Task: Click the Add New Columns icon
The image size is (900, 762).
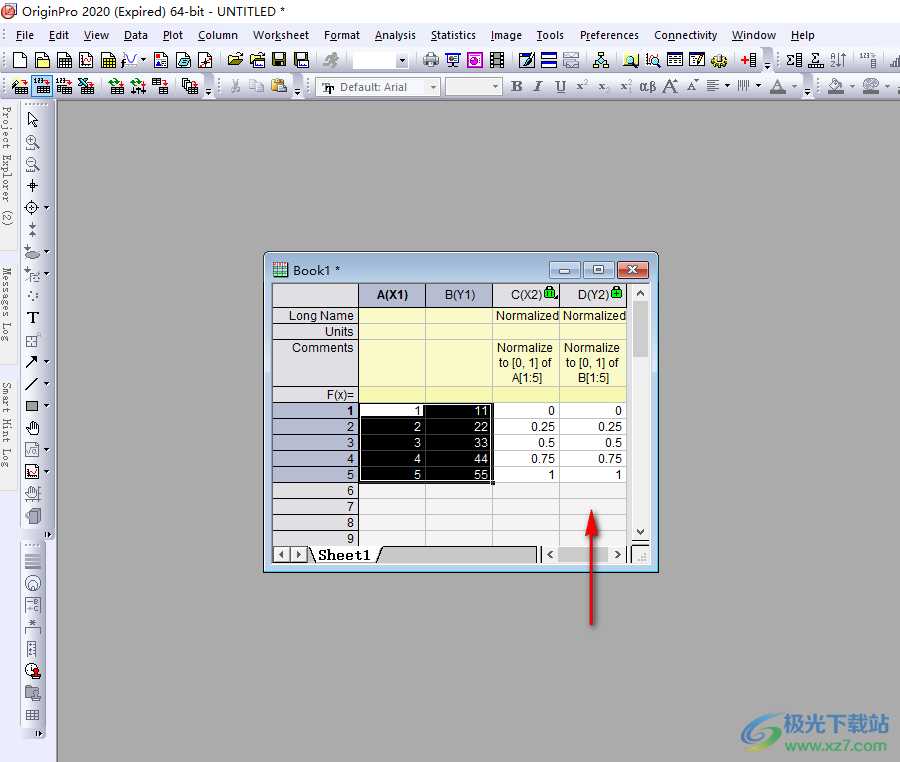Action: [748, 60]
